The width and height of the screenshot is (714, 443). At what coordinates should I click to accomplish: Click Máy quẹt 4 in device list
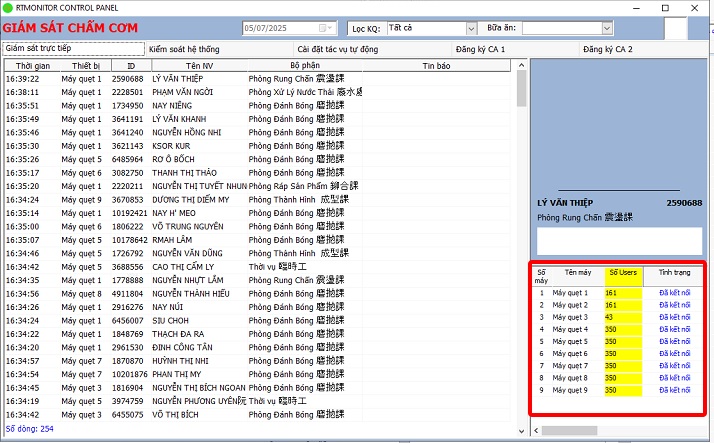(x=570, y=329)
